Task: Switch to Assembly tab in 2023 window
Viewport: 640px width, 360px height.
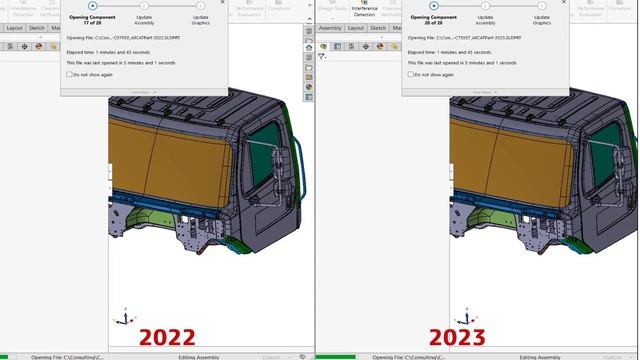Action: [330, 28]
